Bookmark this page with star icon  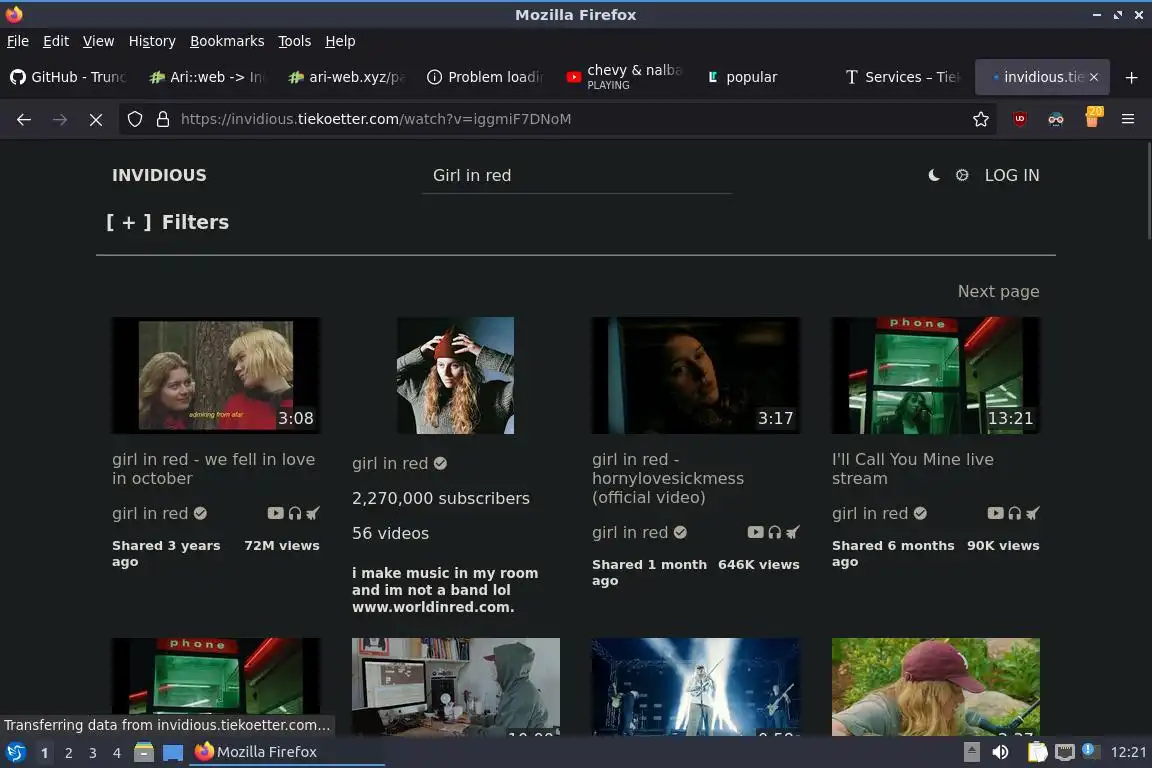(980, 119)
